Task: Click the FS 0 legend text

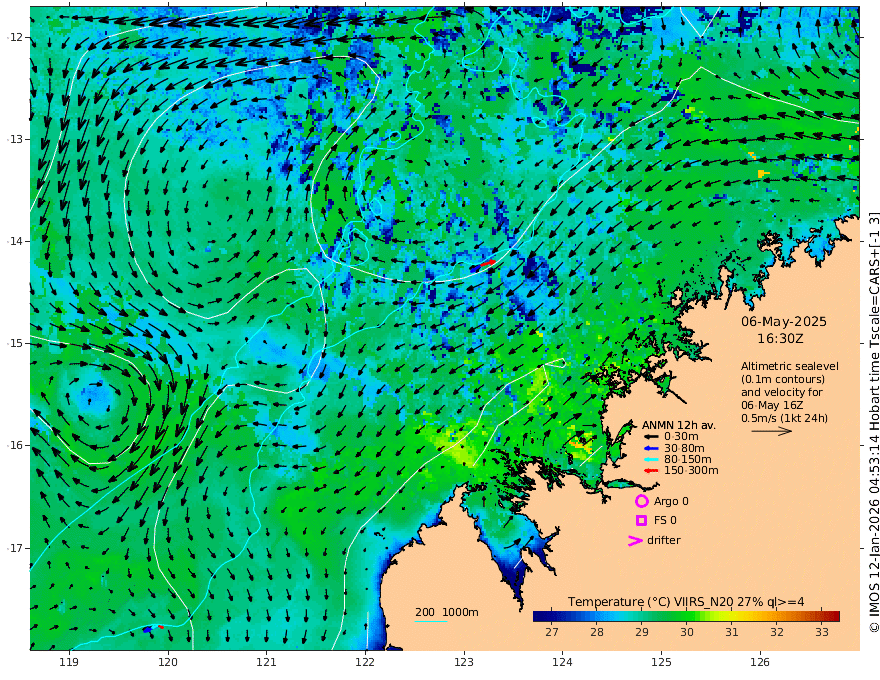Action: click(x=665, y=521)
